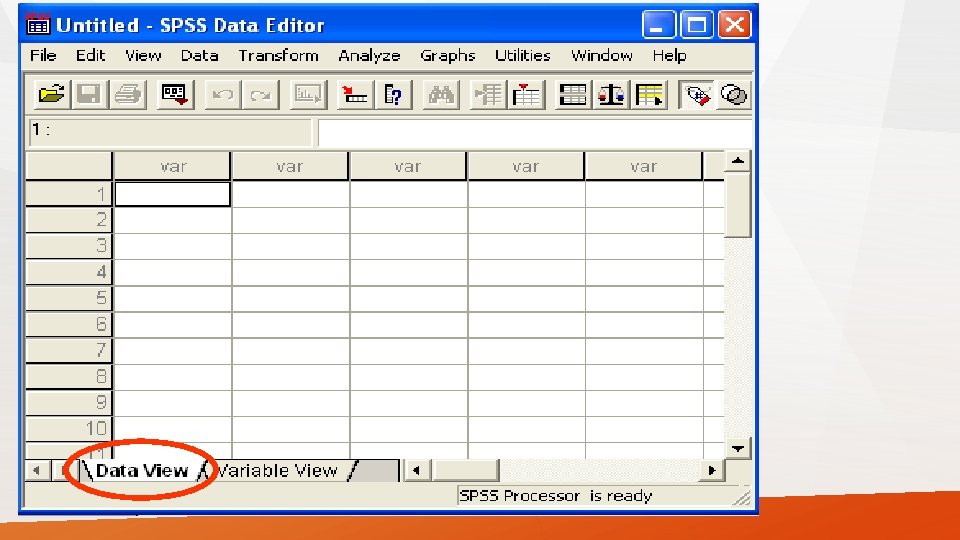Click the Go to Chart icon

[x=308, y=95]
